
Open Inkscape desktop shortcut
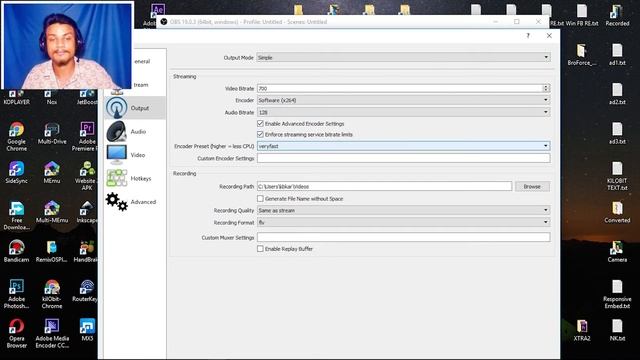pos(87,212)
